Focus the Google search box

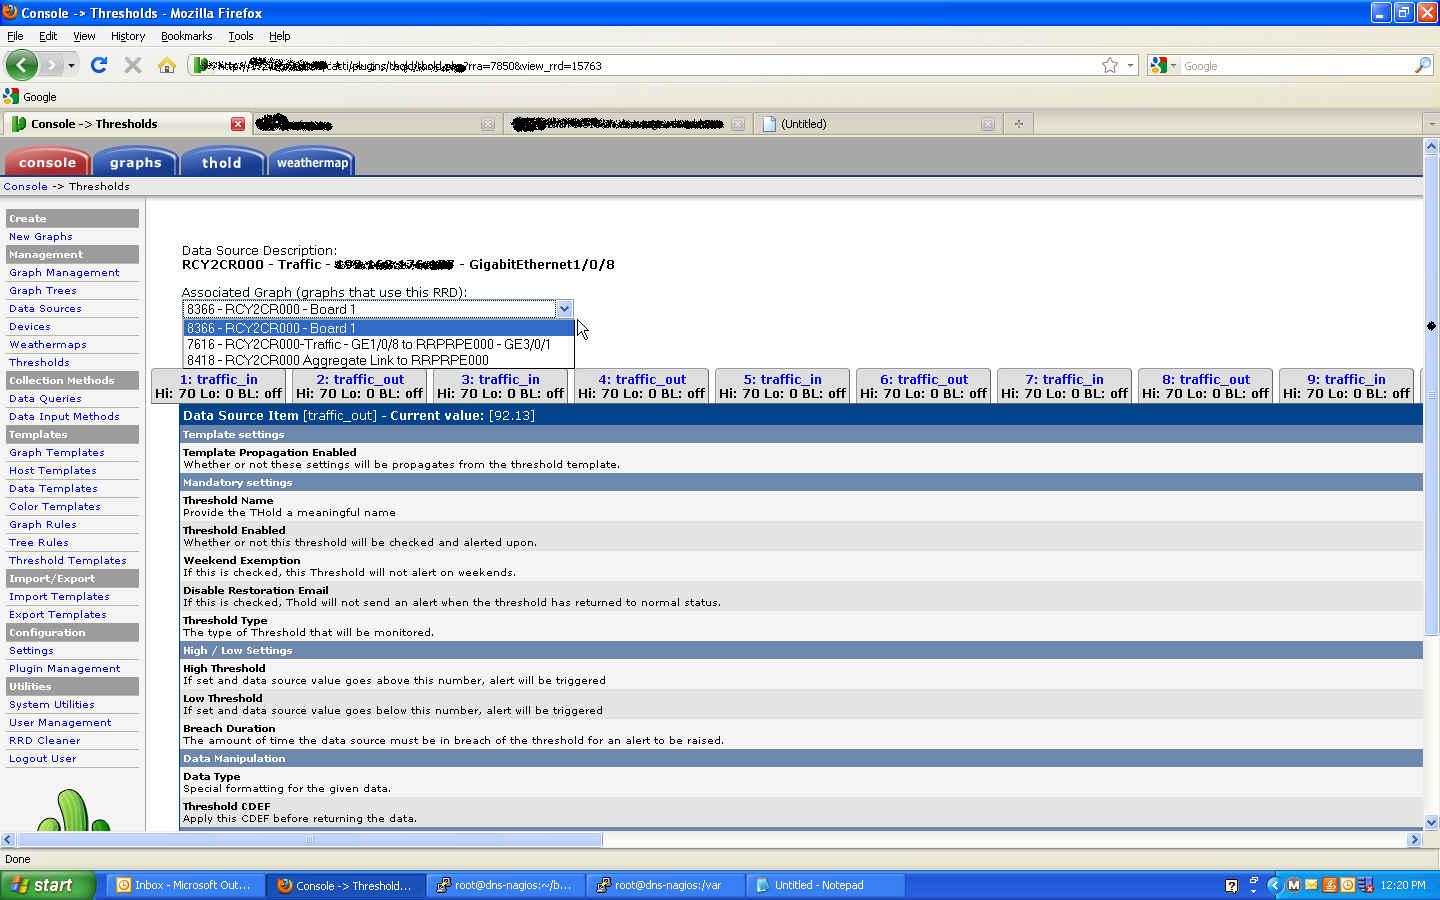click(x=1297, y=65)
